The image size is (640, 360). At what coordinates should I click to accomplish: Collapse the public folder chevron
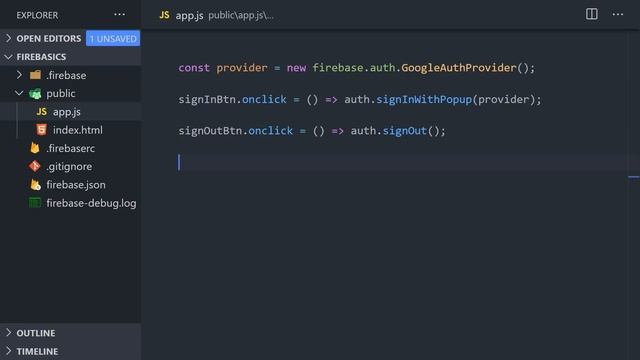pyautogui.click(x=19, y=93)
